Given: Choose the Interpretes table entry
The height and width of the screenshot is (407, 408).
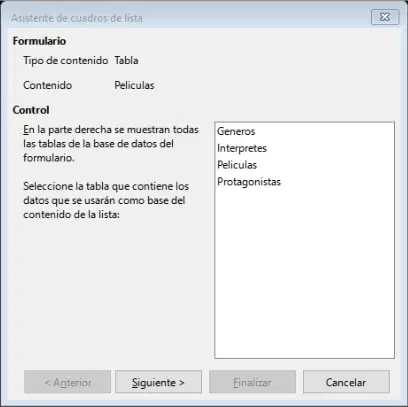Looking at the screenshot, I should tap(242, 148).
